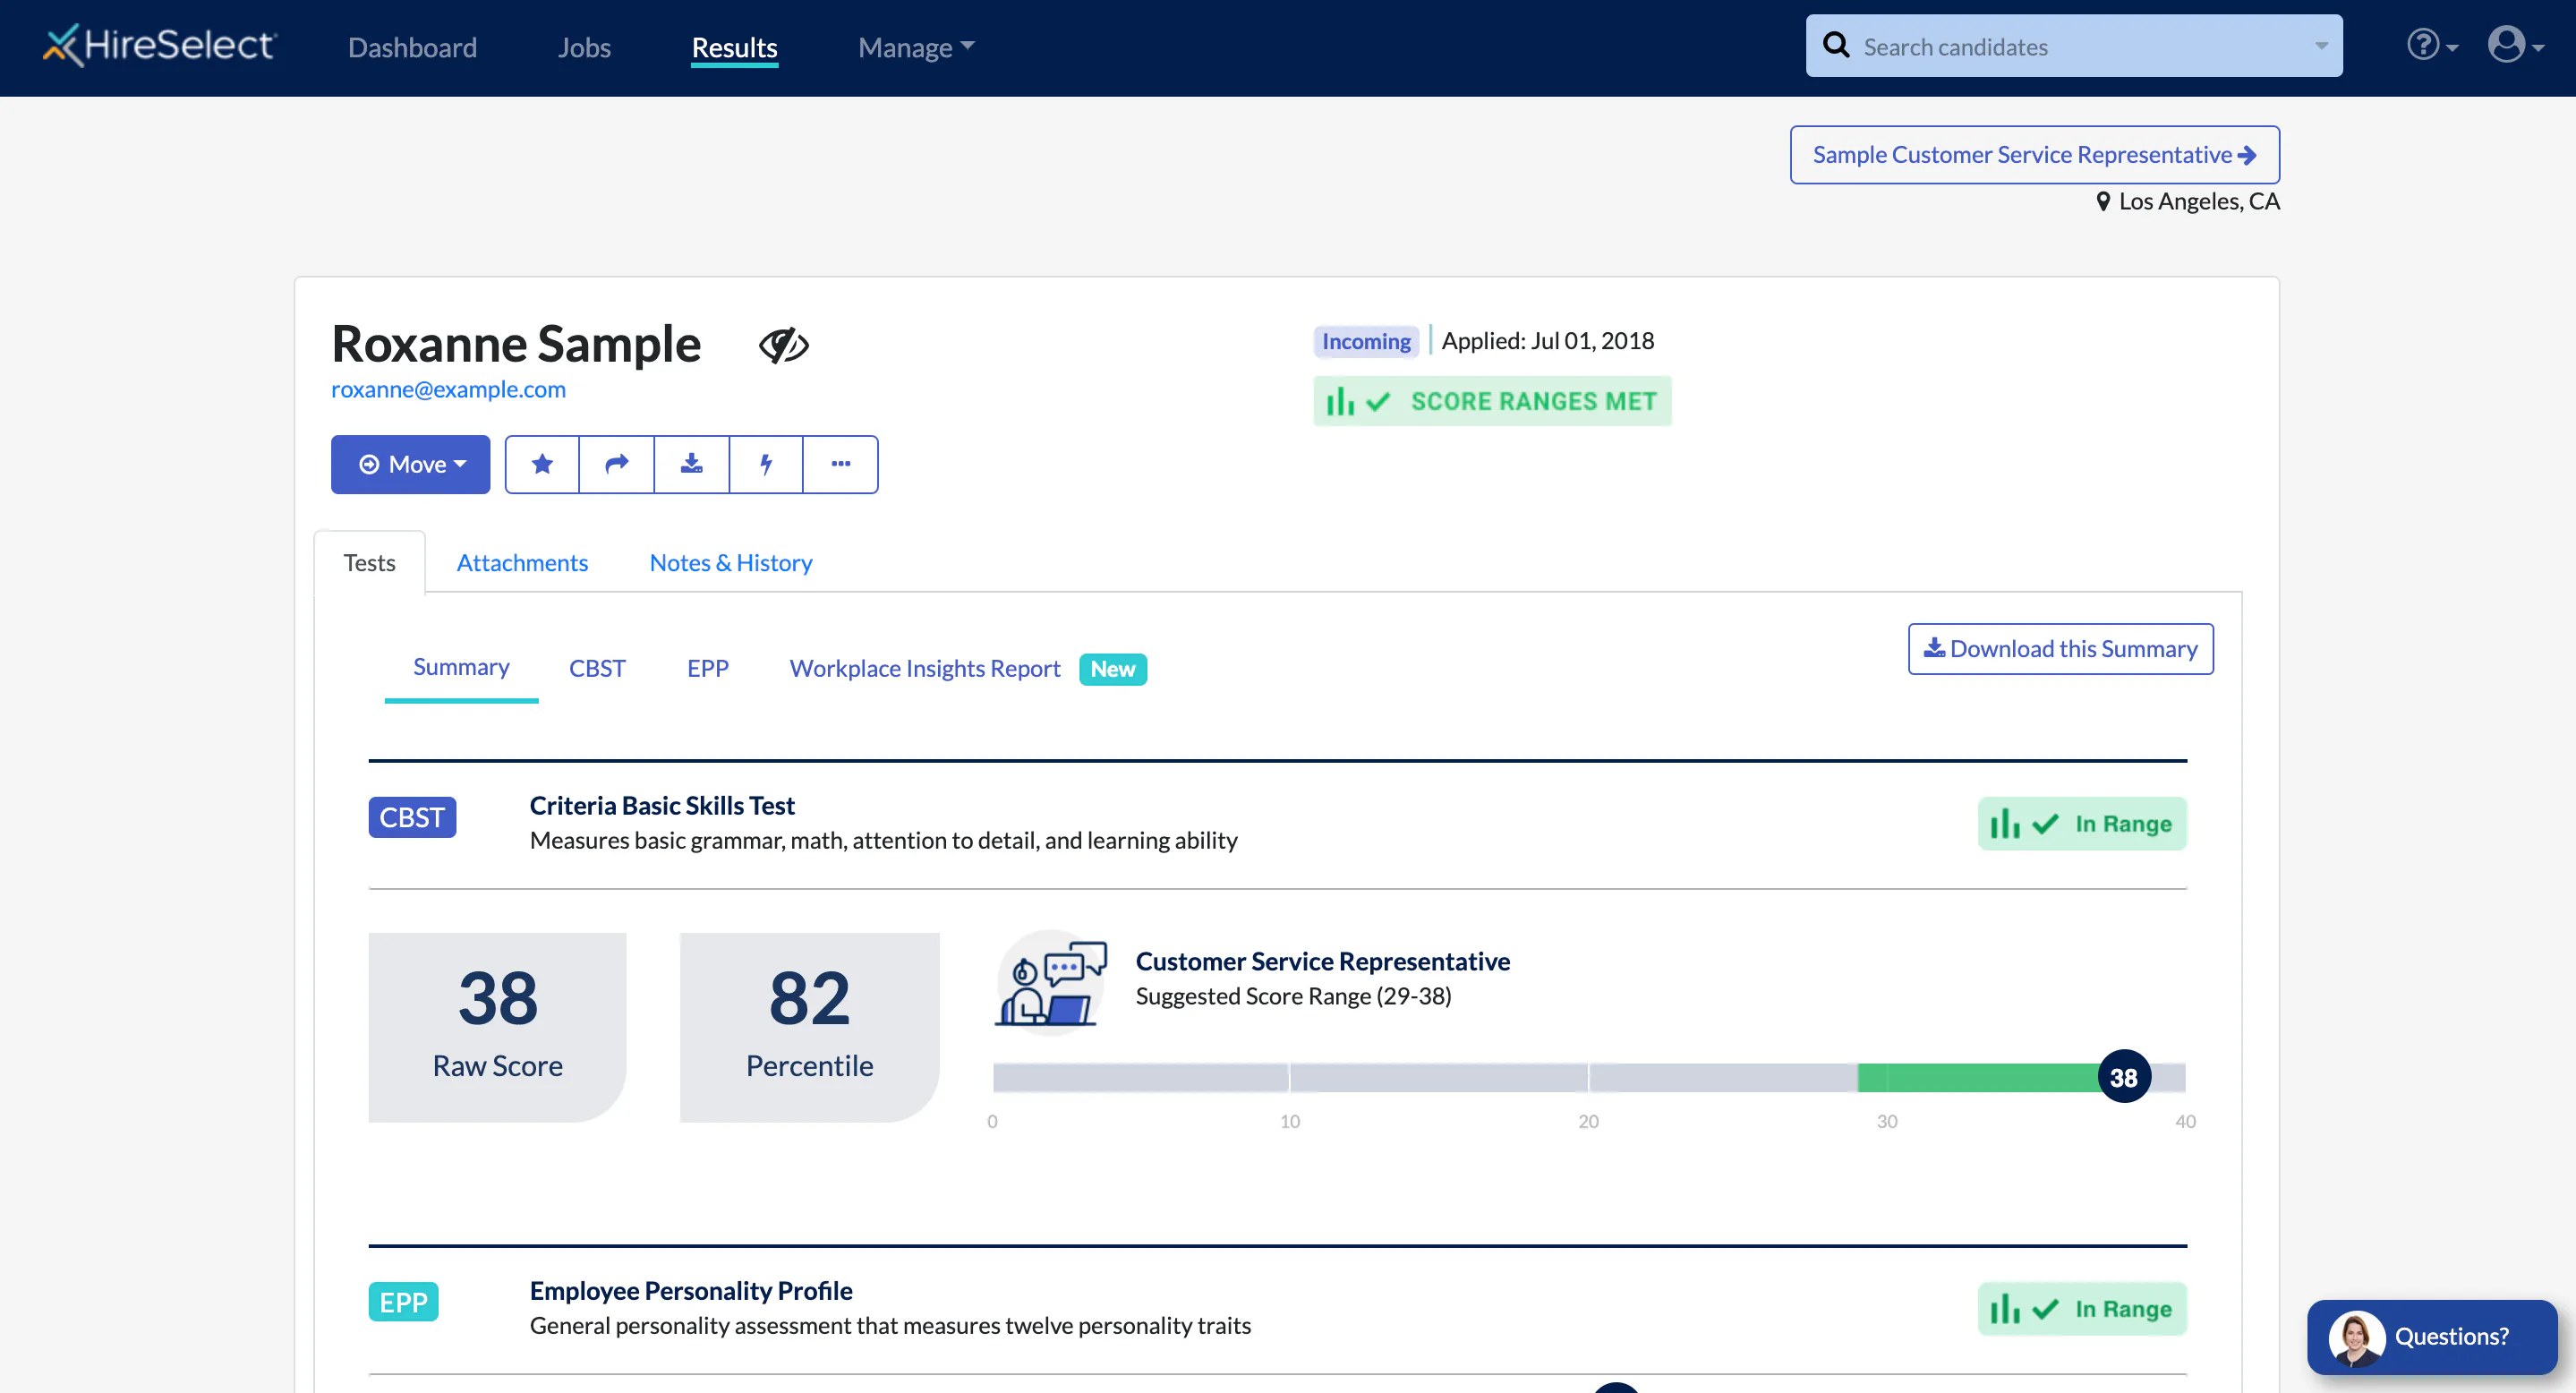
Task: Expand the Manage navigation dropdown
Action: tap(913, 47)
